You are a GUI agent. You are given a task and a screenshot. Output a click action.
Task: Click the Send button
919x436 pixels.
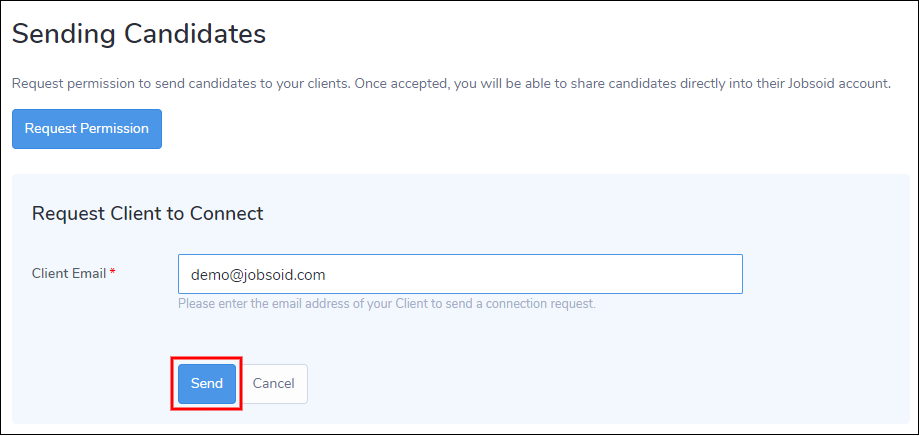coord(207,384)
